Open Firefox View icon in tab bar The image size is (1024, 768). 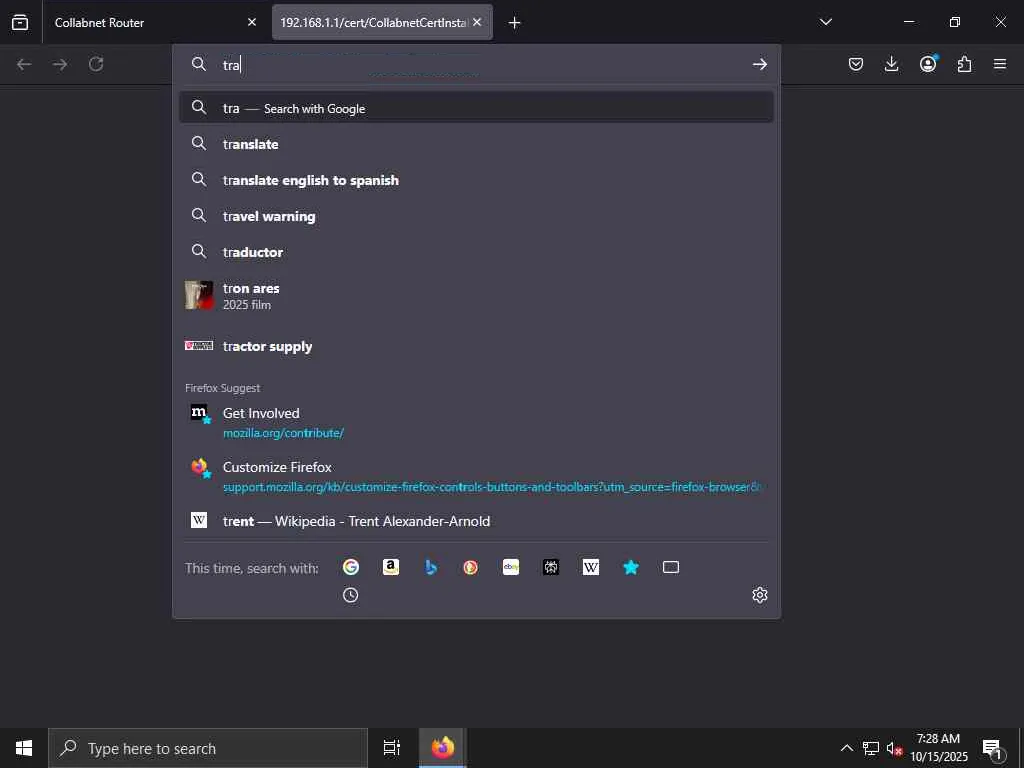pos(20,22)
